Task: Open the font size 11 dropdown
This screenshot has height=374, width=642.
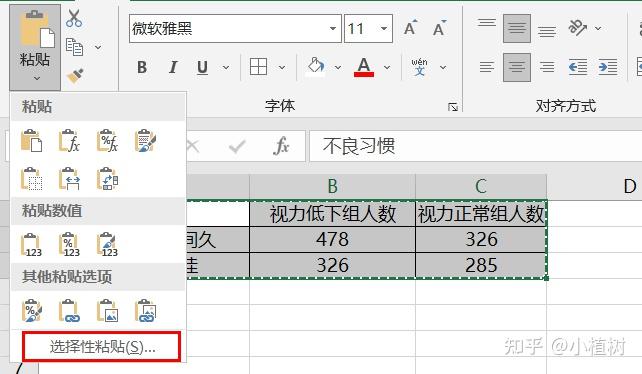Action: click(x=384, y=28)
